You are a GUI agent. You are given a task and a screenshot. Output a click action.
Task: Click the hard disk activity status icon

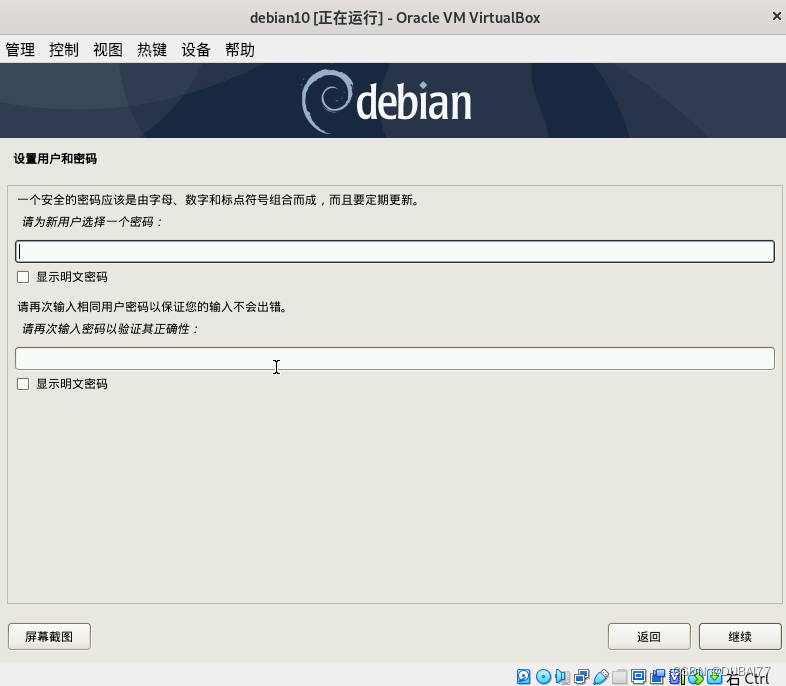point(524,676)
